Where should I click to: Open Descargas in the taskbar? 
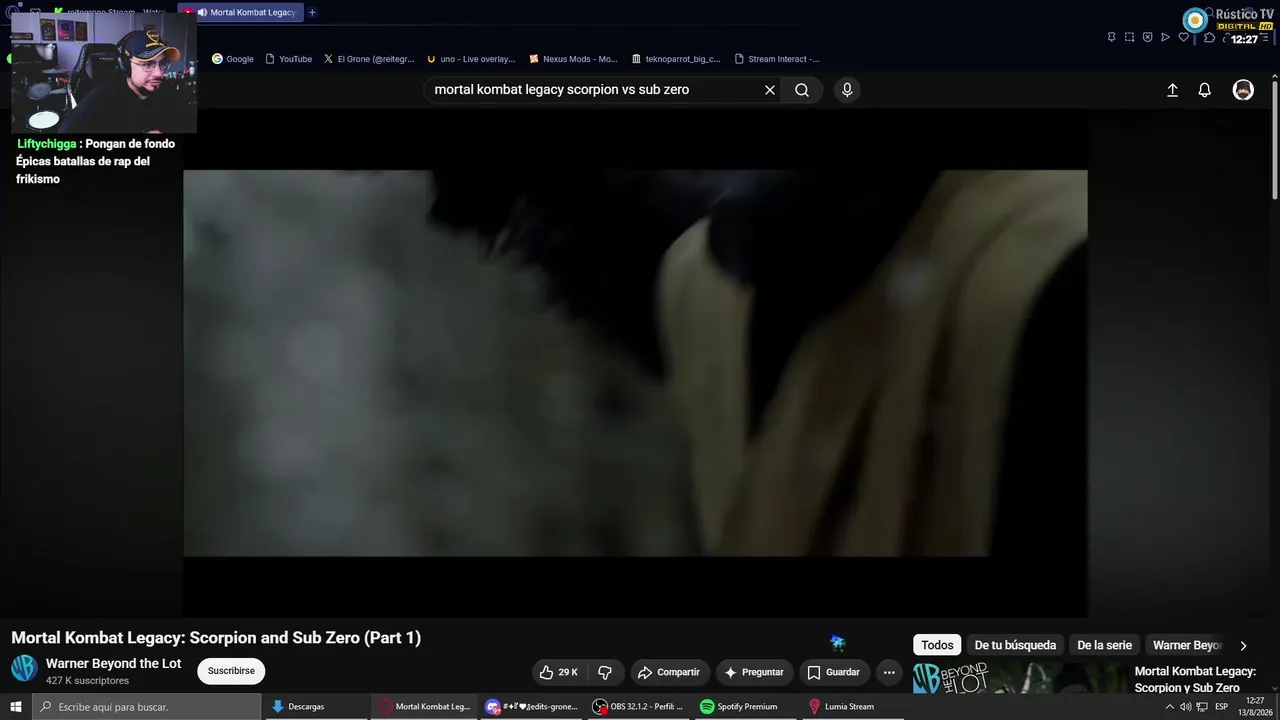tap(316, 707)
